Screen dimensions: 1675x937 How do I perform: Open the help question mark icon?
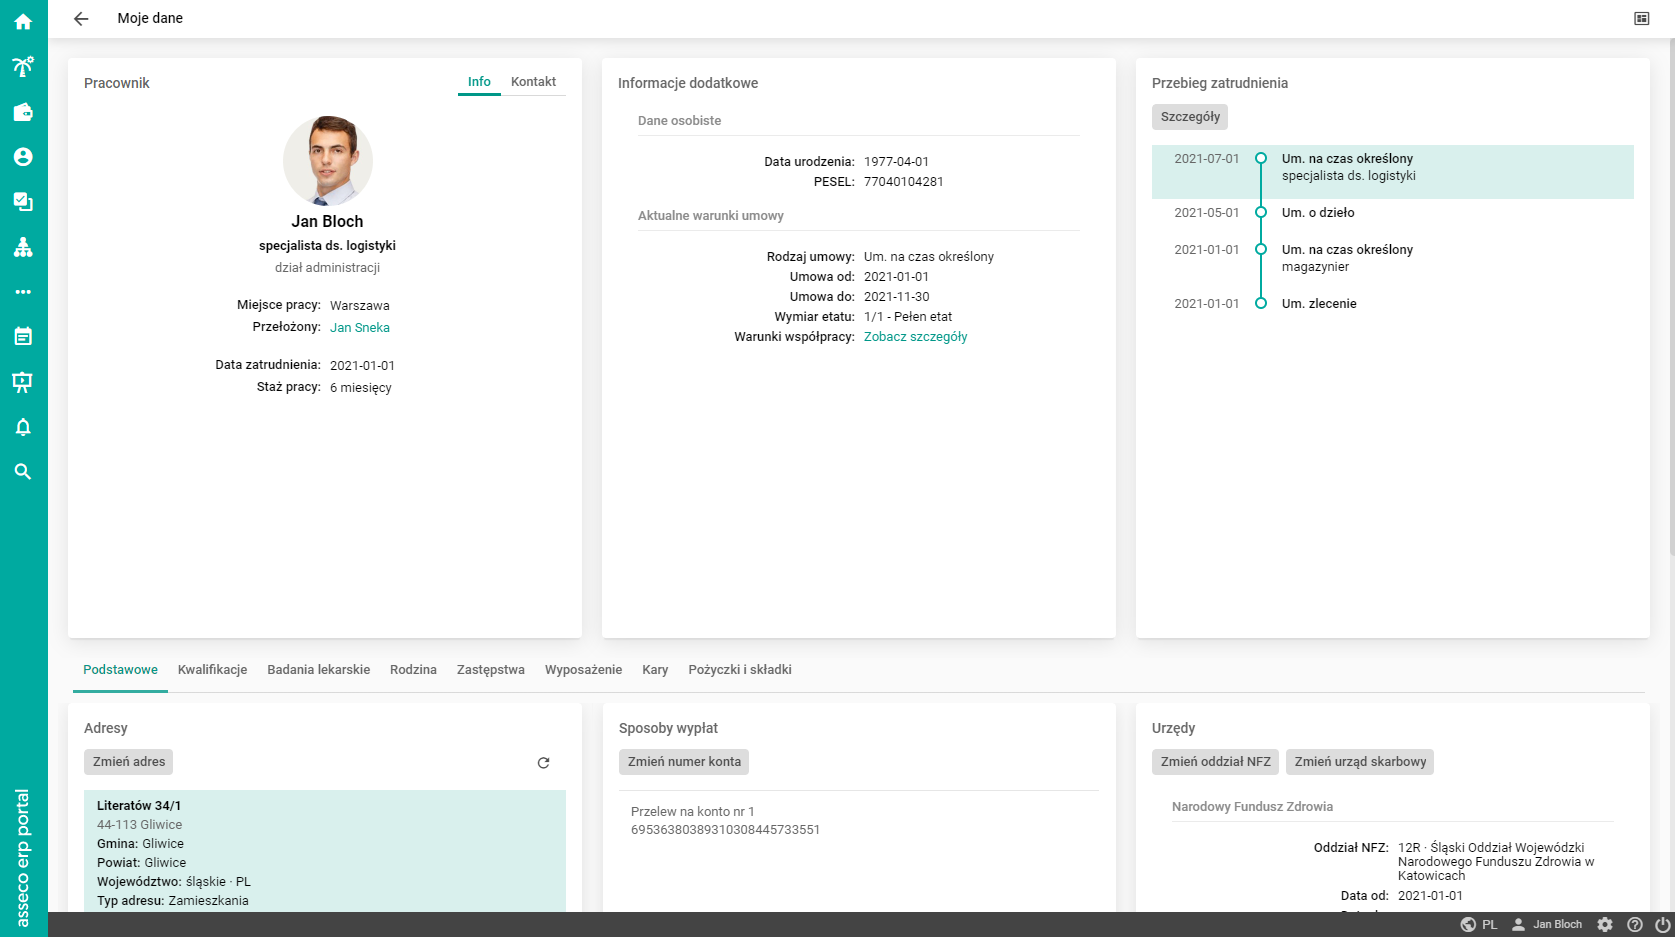point(1635,925)
